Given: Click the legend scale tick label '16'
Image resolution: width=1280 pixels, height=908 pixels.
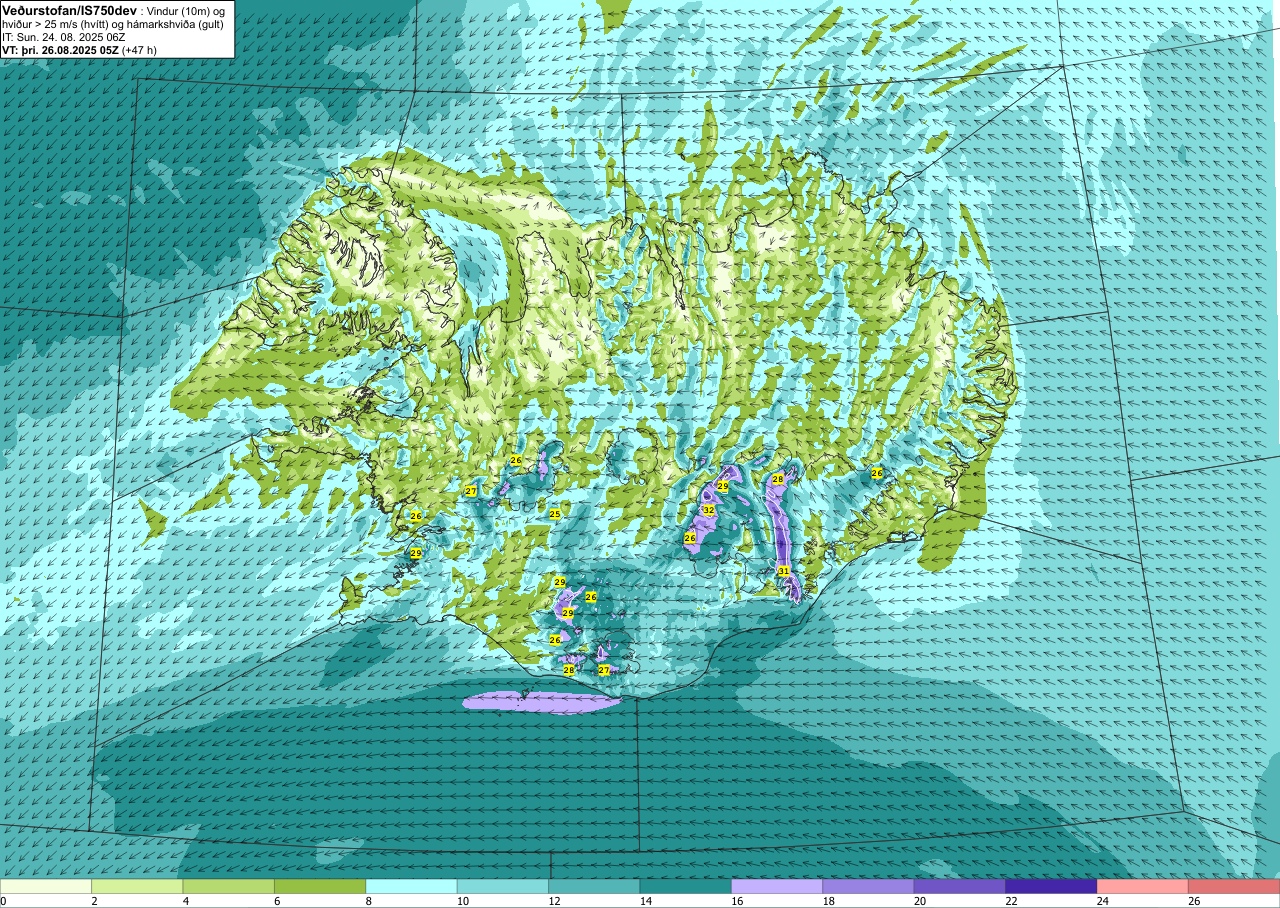Looking at the screenshot, I should 737,901.
